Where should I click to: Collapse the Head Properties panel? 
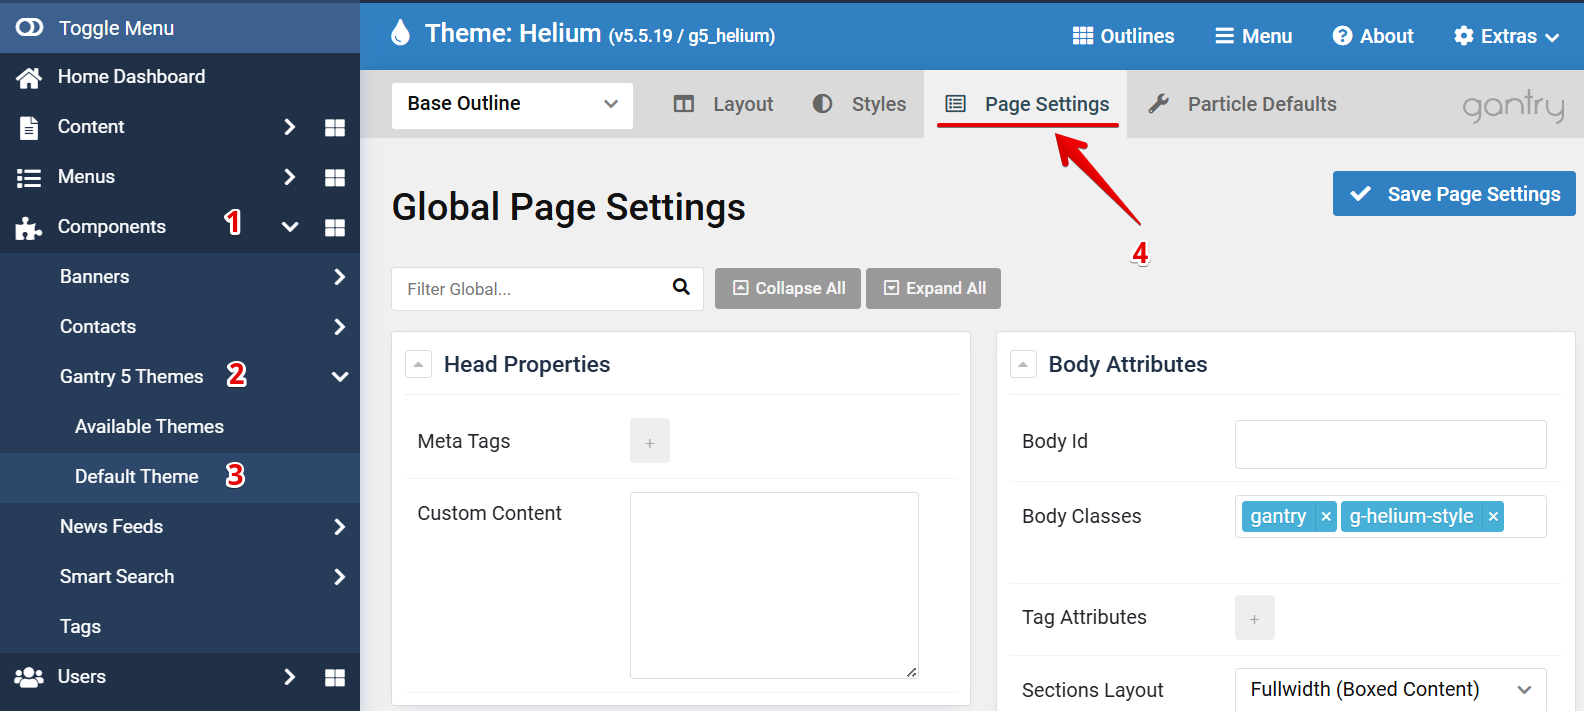tap(418, 364)
